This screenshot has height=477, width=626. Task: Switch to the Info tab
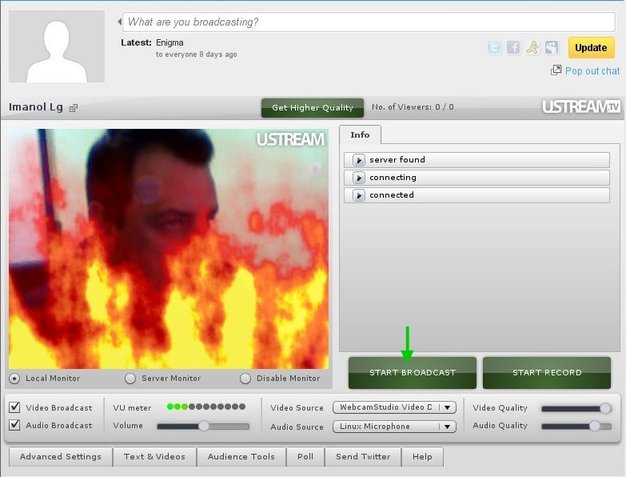point(360,135)
